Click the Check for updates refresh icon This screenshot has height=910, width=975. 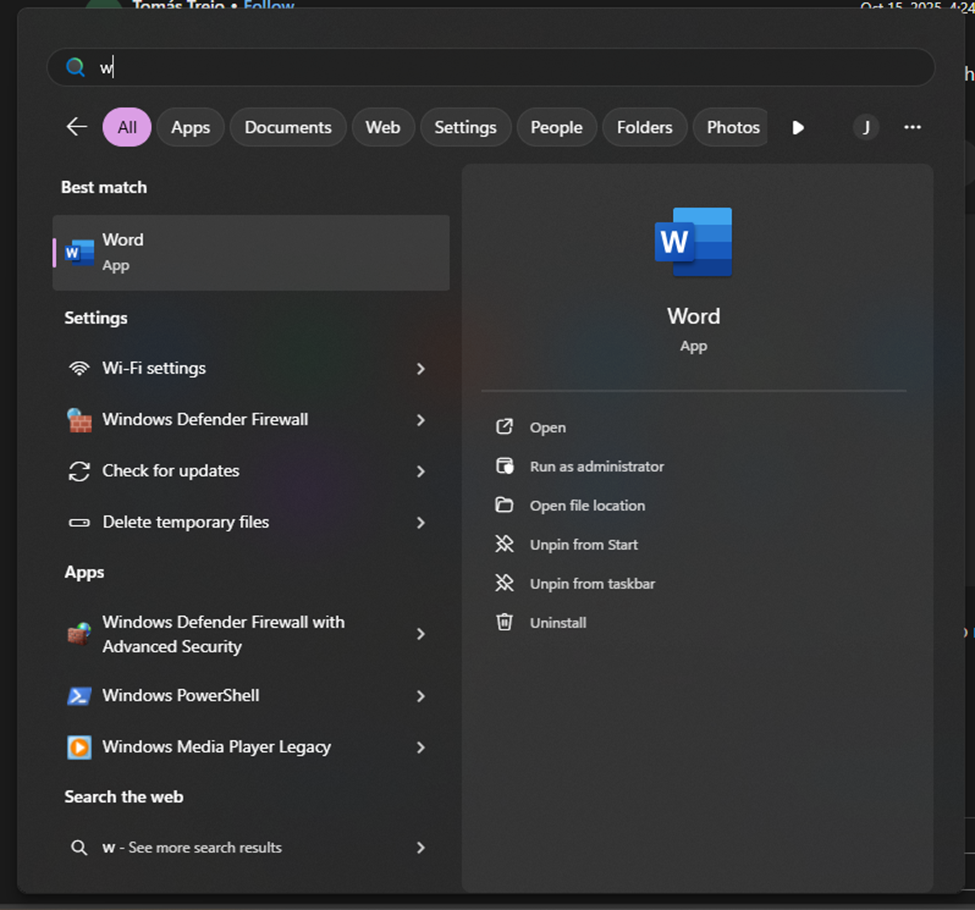pyautogui.click(x=79, y=471)
